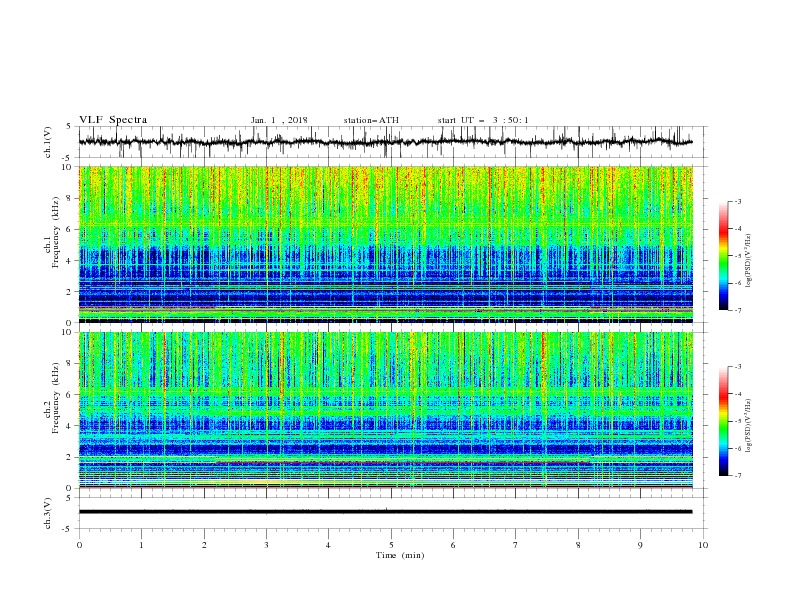792x612 pixels.
Task: Click ch.1 spectrogram frequency tick '8'
Action: pyautogui.click(x=70, y=198)
